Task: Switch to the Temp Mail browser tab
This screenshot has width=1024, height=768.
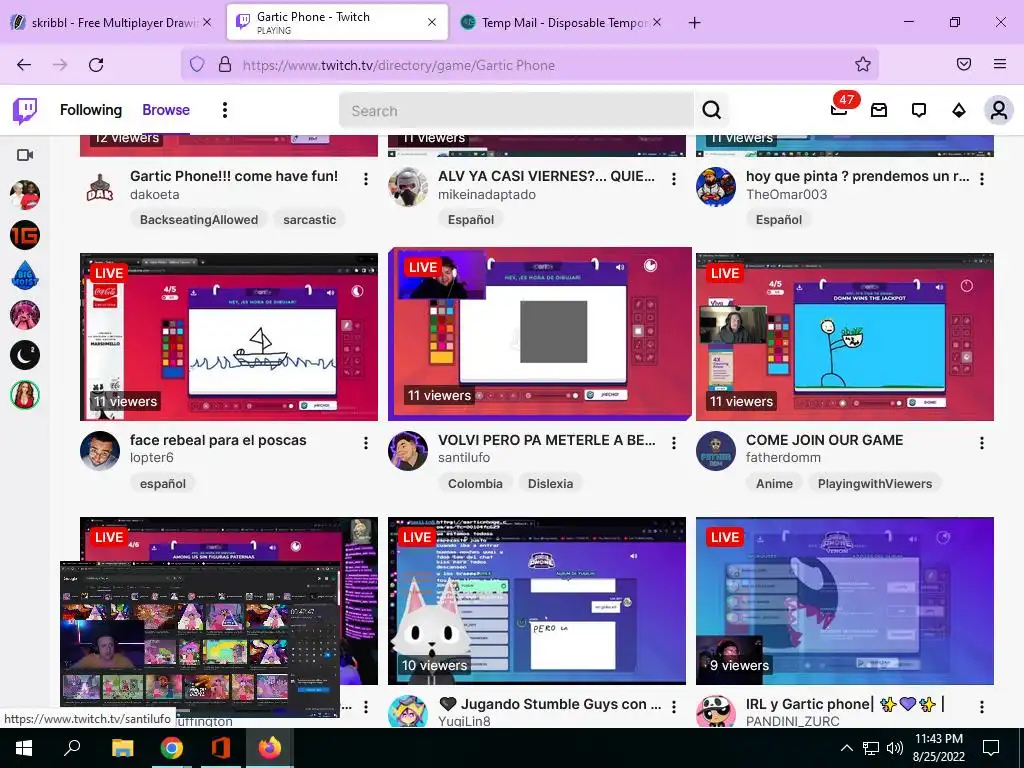Action: tap(562, 22)
